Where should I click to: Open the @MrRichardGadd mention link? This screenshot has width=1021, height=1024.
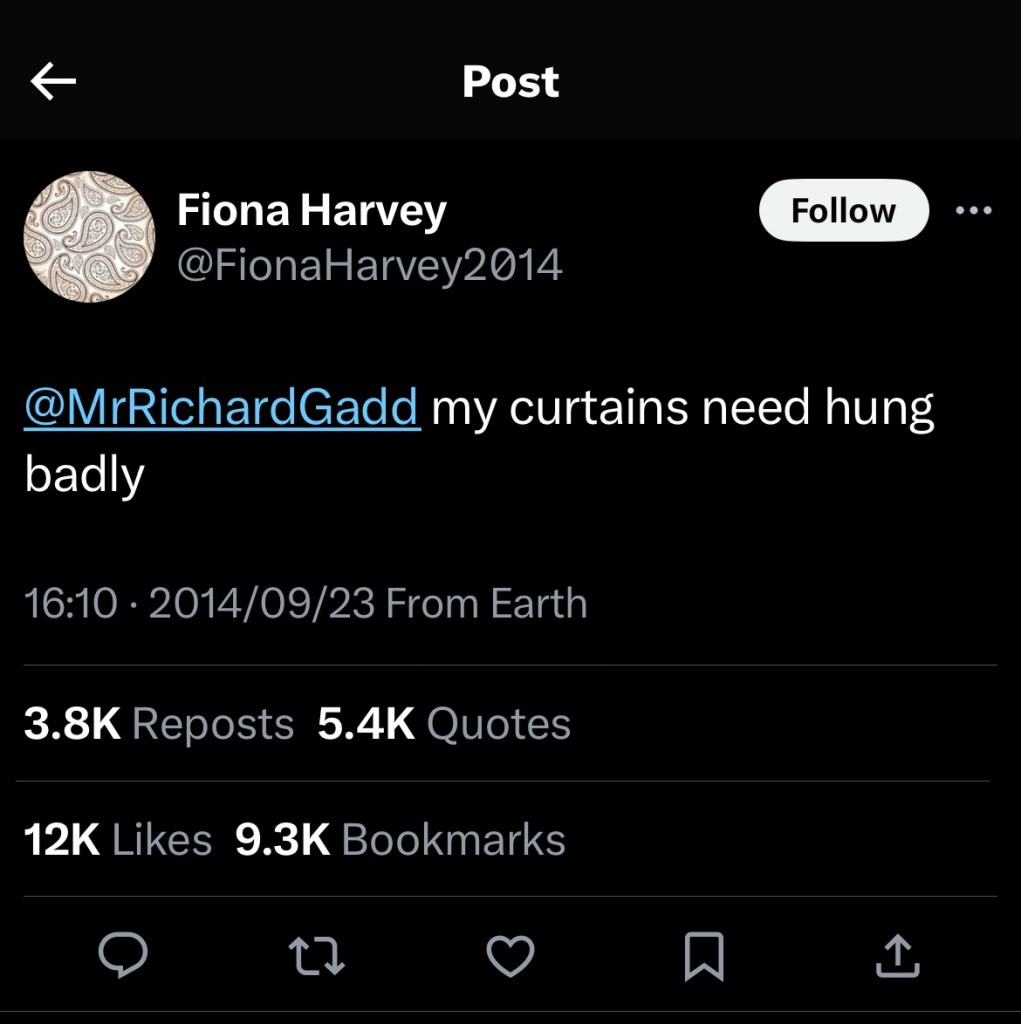[x=221, y=408]
